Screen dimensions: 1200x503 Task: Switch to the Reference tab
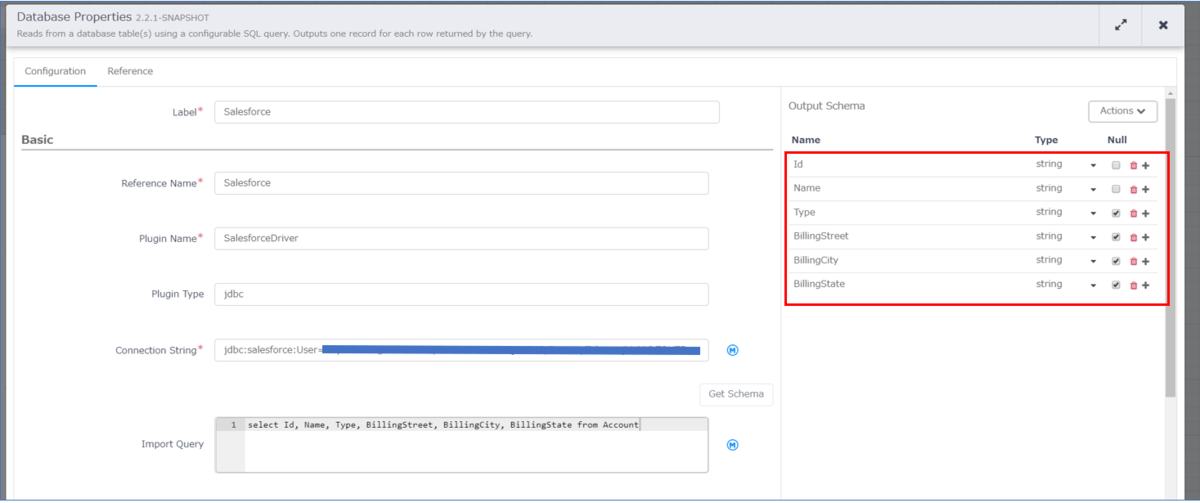[x=130, y=71]
